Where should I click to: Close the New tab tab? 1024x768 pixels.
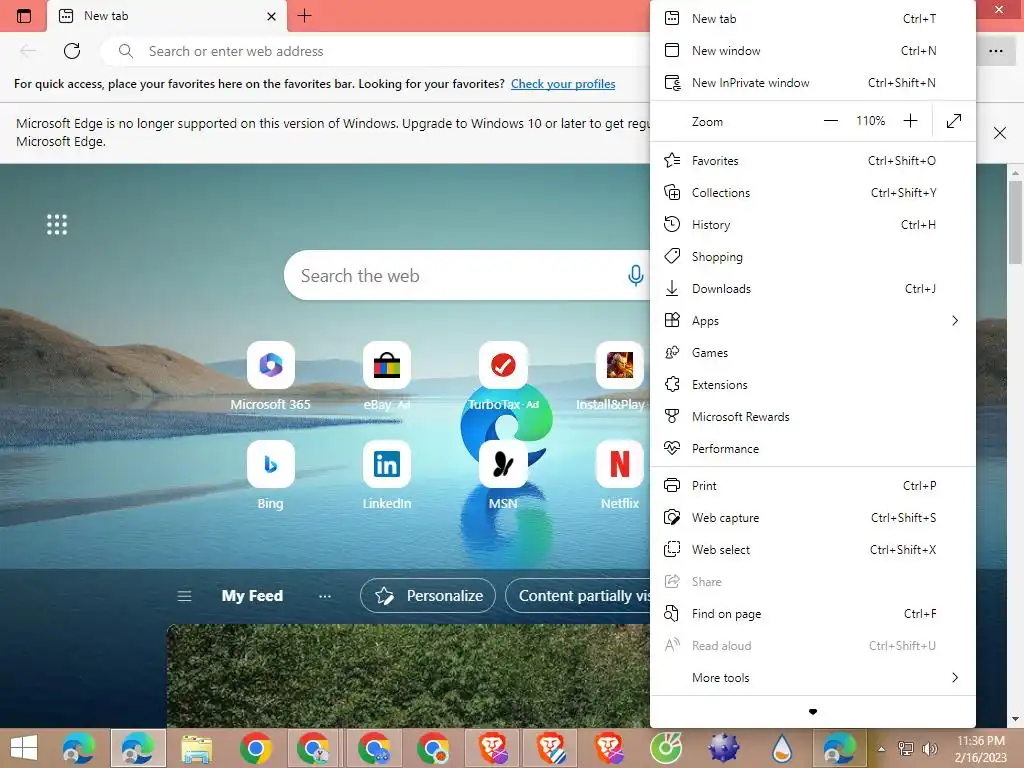(271, 16)
